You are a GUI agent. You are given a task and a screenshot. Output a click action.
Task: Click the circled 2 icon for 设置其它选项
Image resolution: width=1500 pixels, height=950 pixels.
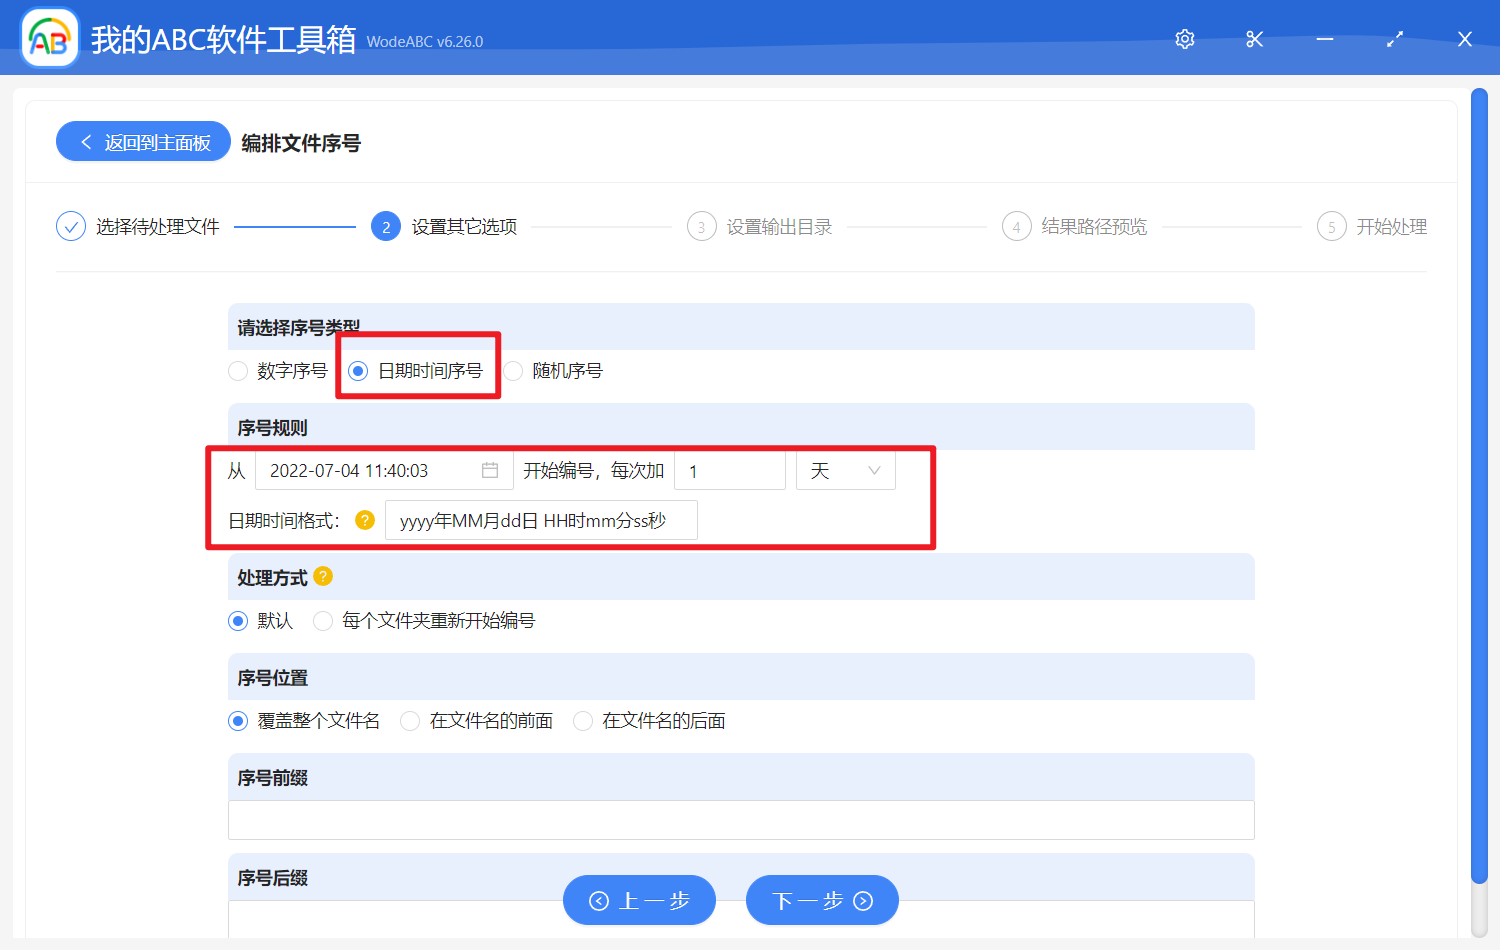coord(386,226)
